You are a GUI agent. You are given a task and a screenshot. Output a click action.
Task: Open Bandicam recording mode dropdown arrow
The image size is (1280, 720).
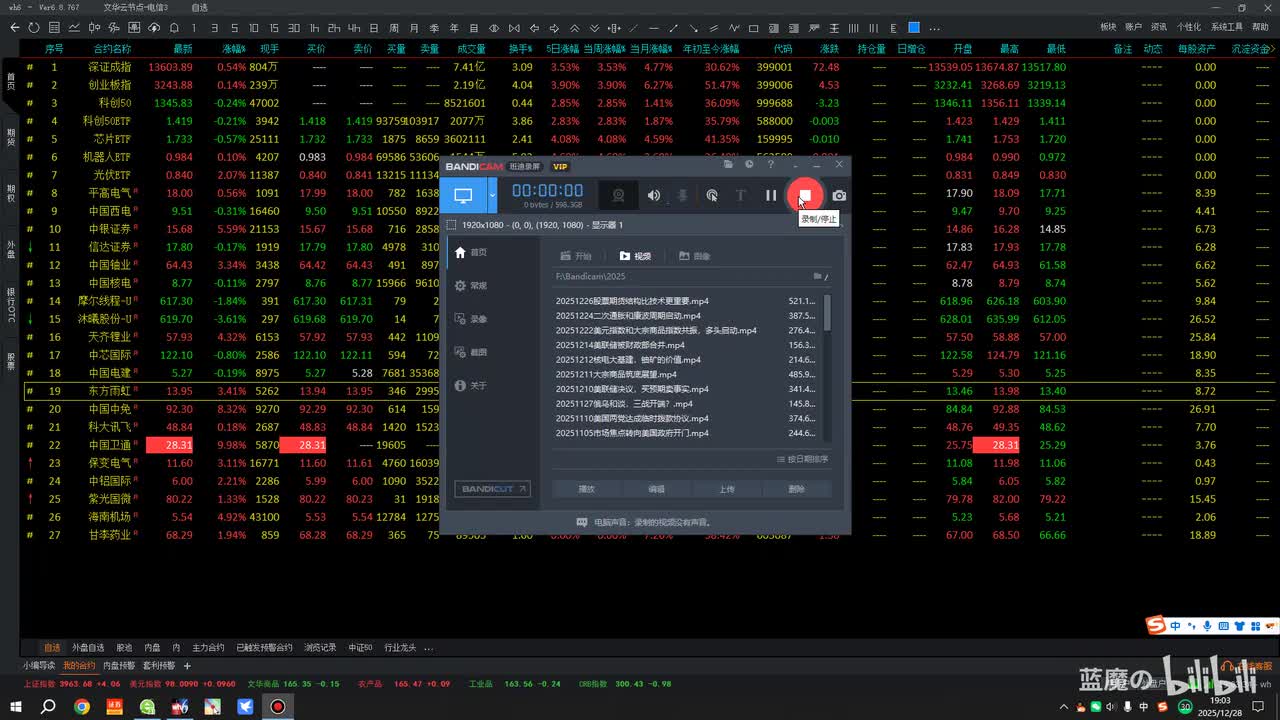pyautogui.click(x=492, y=195)
